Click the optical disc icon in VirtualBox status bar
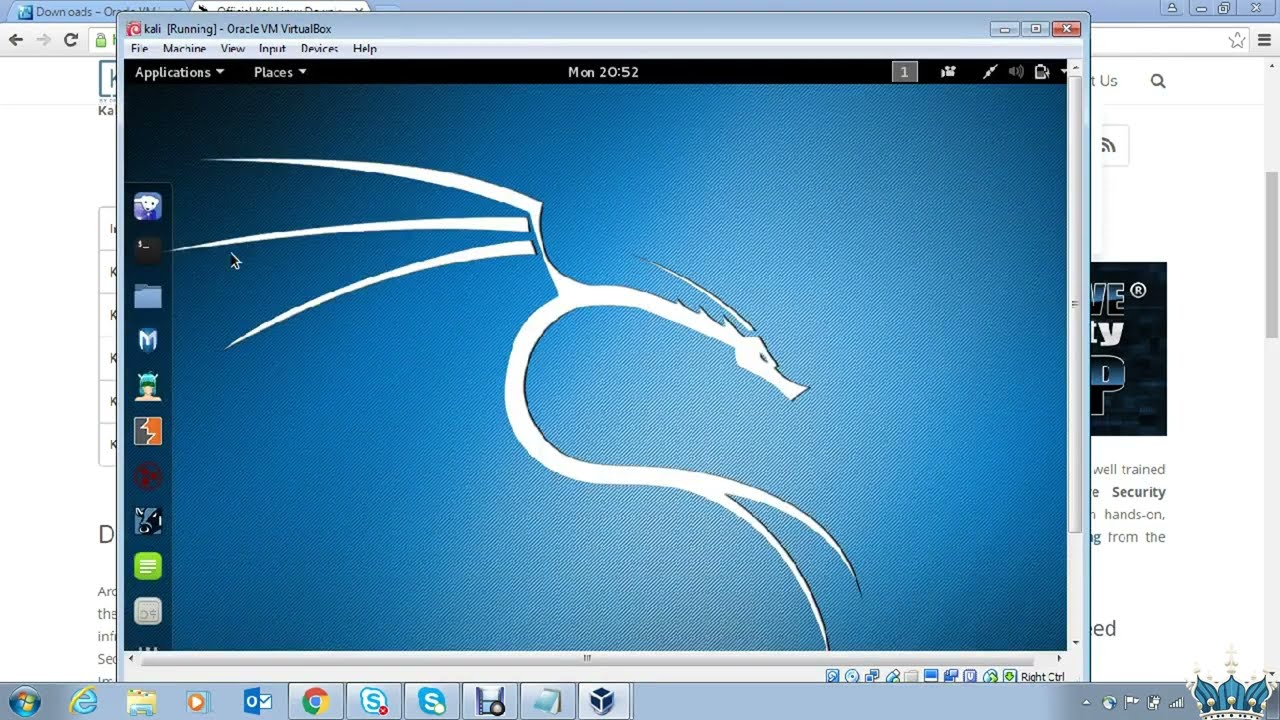 [x=852, y=677]
